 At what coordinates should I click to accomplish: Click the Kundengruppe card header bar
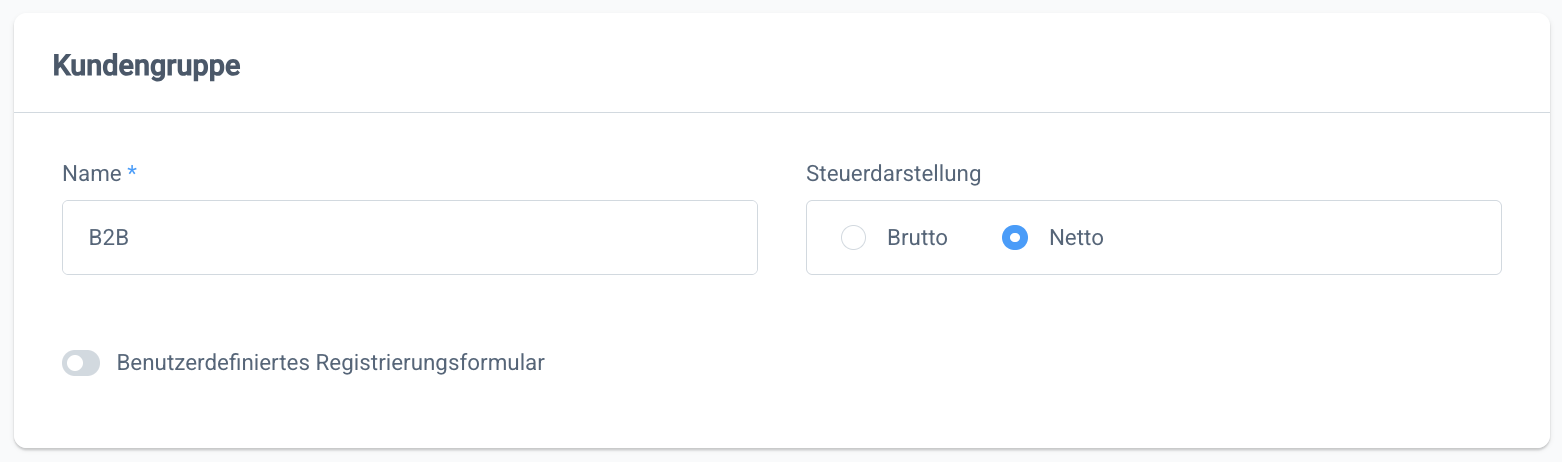(800, 66)
